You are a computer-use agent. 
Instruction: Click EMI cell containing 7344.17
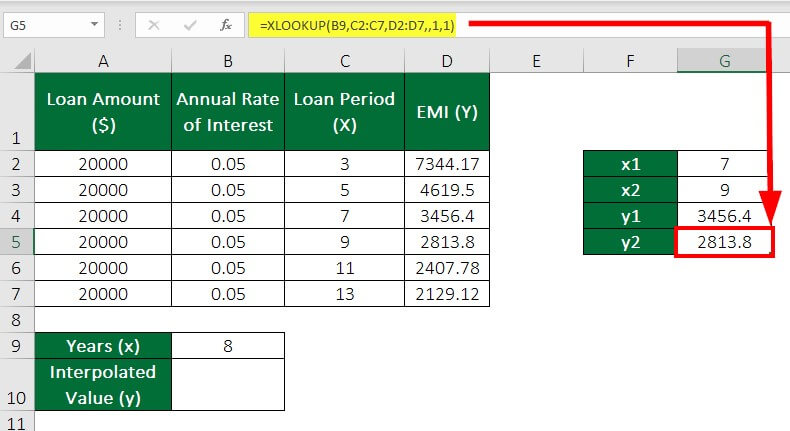[x=447, y=164]
